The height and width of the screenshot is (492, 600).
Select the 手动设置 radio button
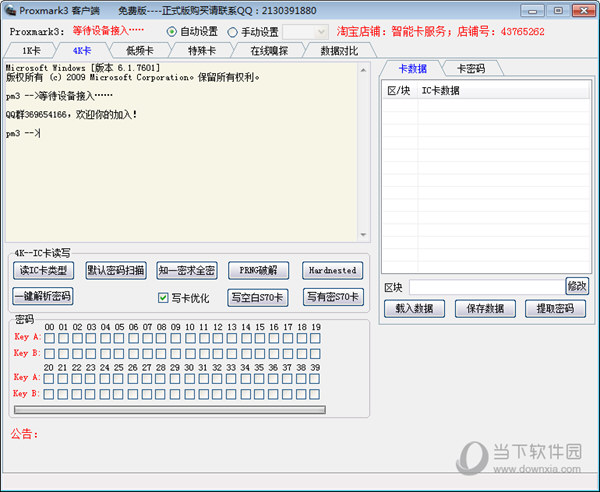click(x=232, y=32)
